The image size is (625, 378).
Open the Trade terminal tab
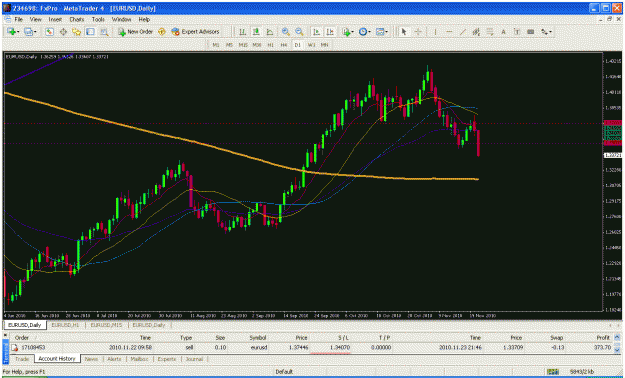coord(22,359)
